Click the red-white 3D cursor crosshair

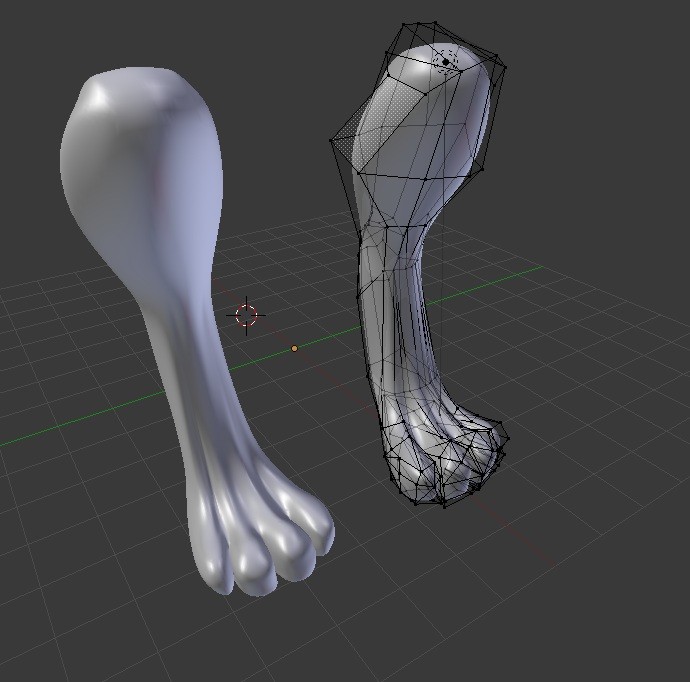click(246, 315)
